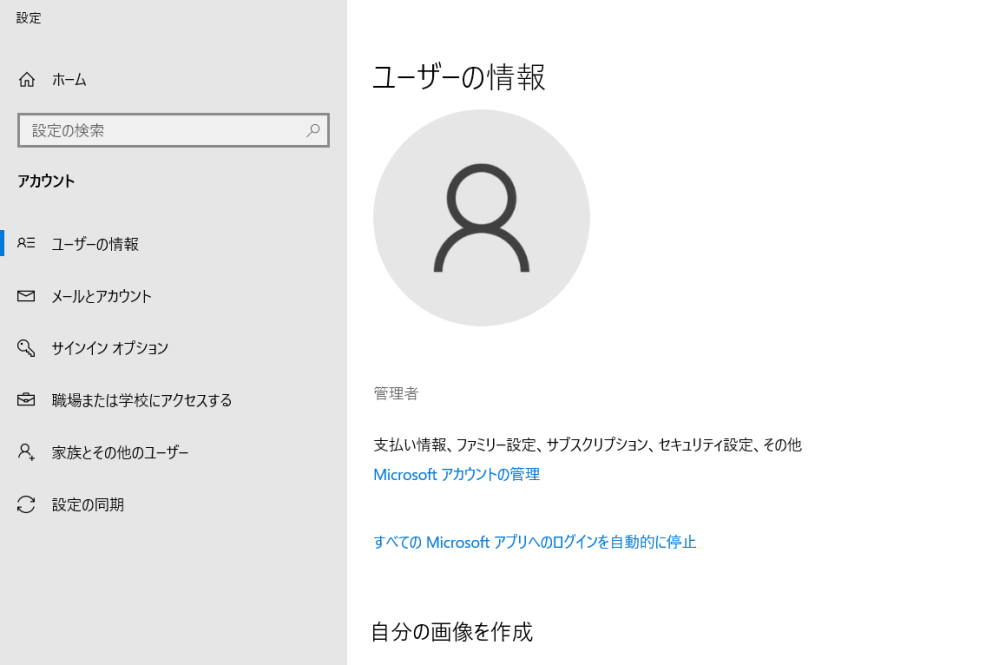
Task: Click the envelope icon beside メールとアカウント
Action: coord(27,296)
